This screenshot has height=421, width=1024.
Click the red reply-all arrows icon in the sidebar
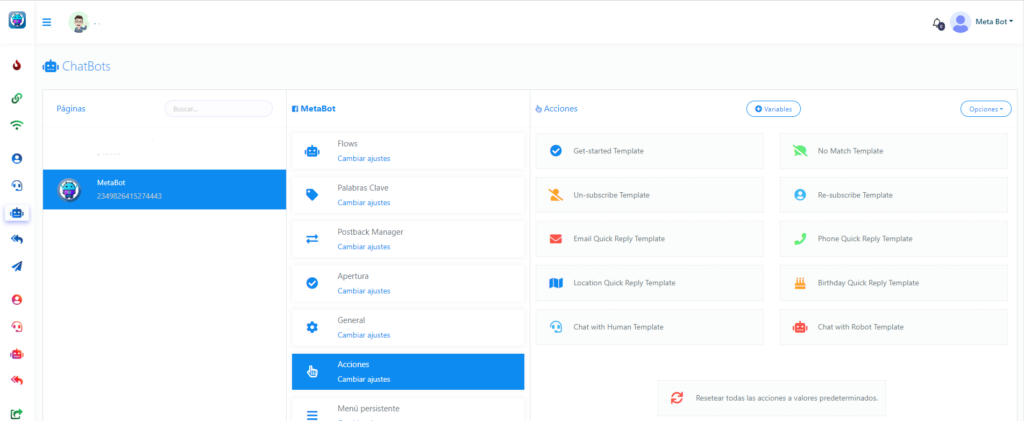17,381
